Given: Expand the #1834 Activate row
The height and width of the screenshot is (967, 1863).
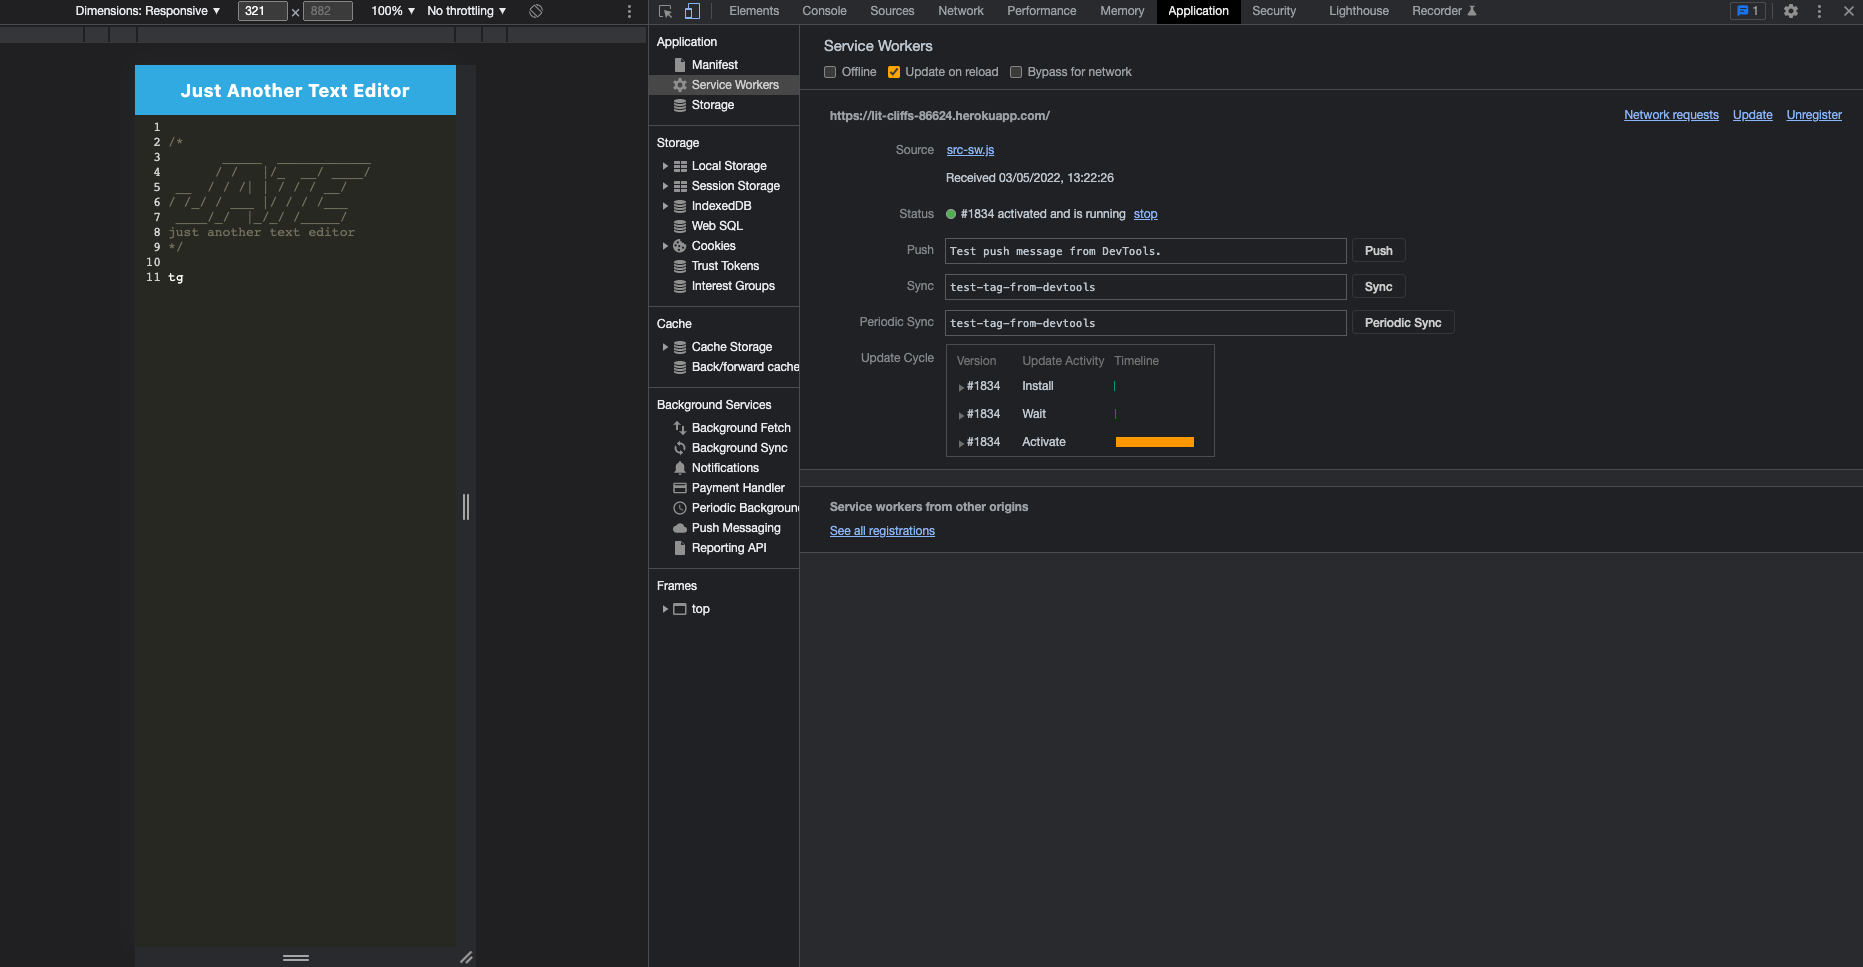Looking at the screenshot, I should coord(961,443).
